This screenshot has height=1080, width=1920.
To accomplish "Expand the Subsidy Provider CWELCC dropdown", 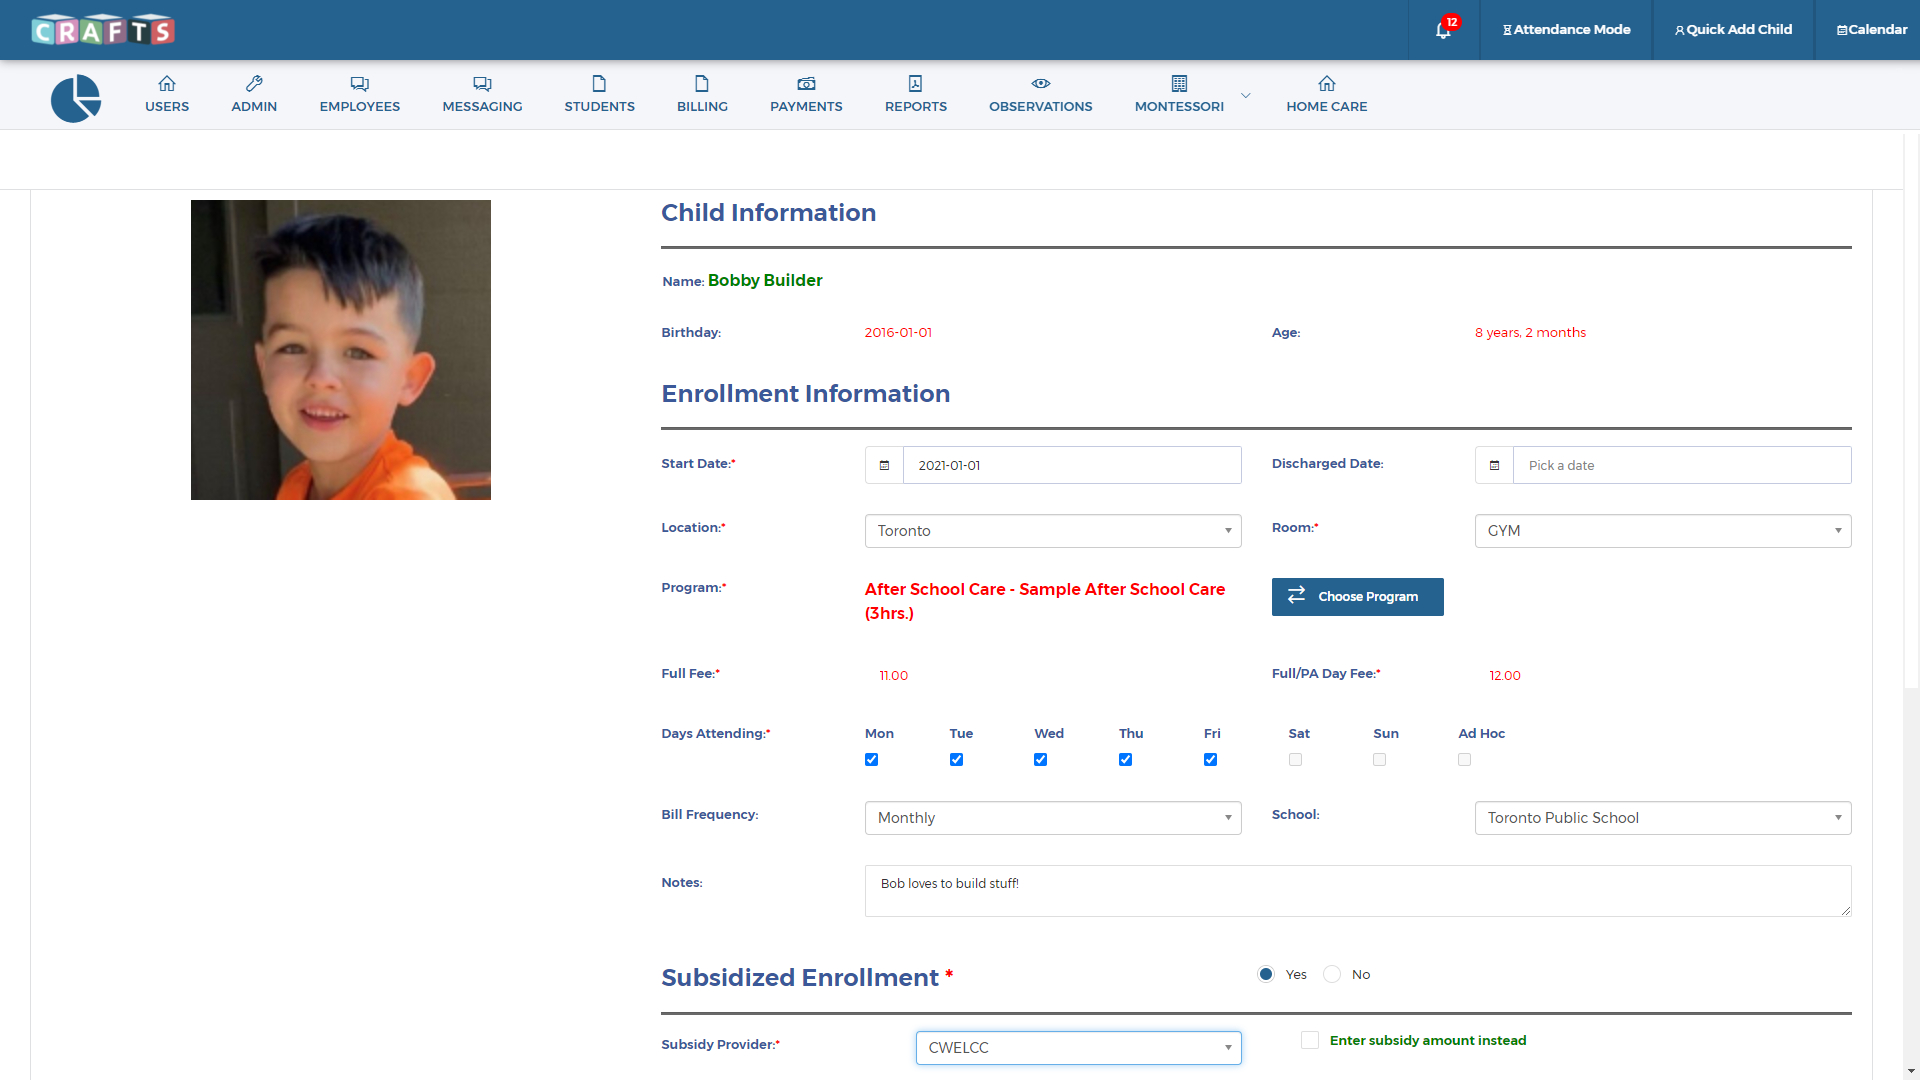I will [x=1078, y=1048].
